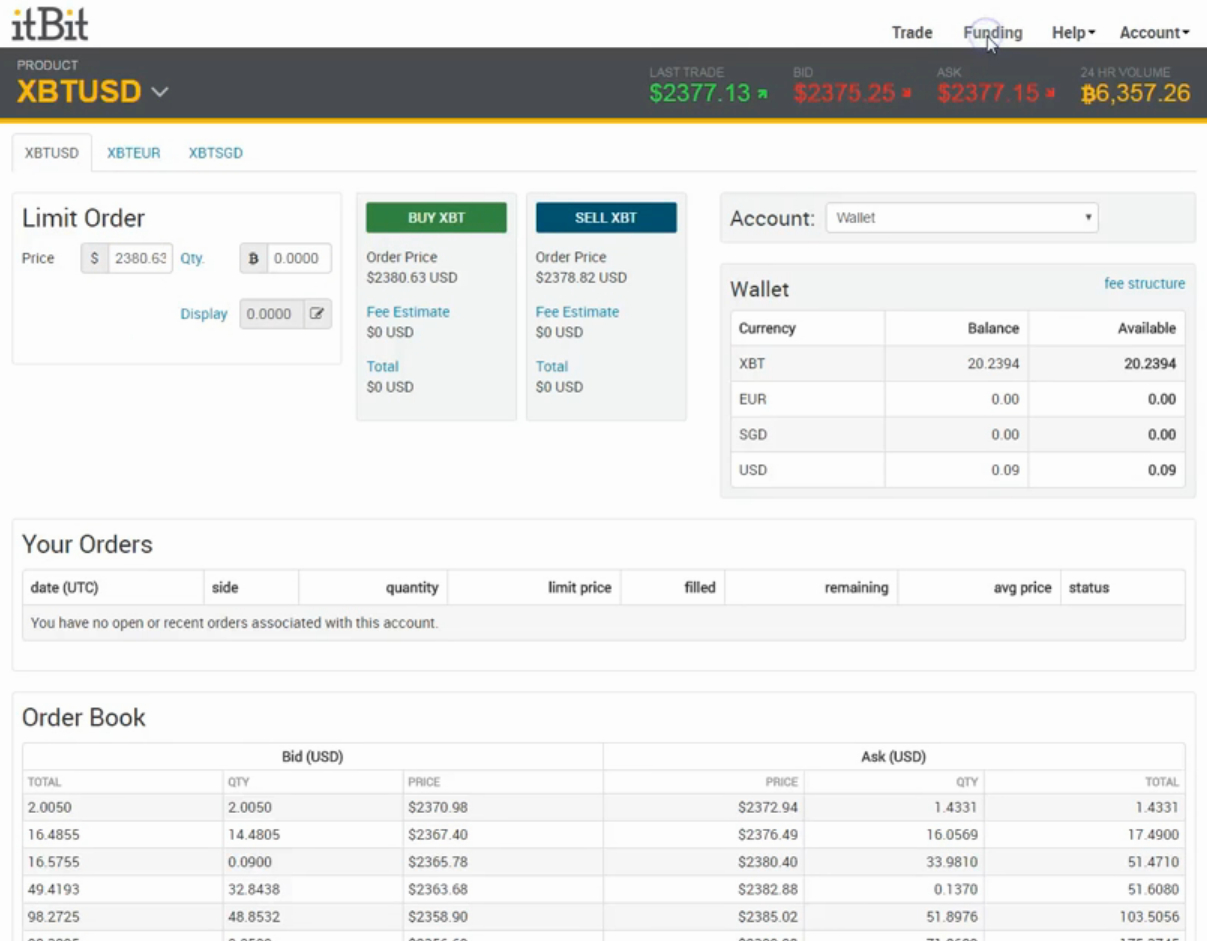This screenshot has width=1207, height=941.
Task: Focus the Qty input field
Action: coord(299,258)
